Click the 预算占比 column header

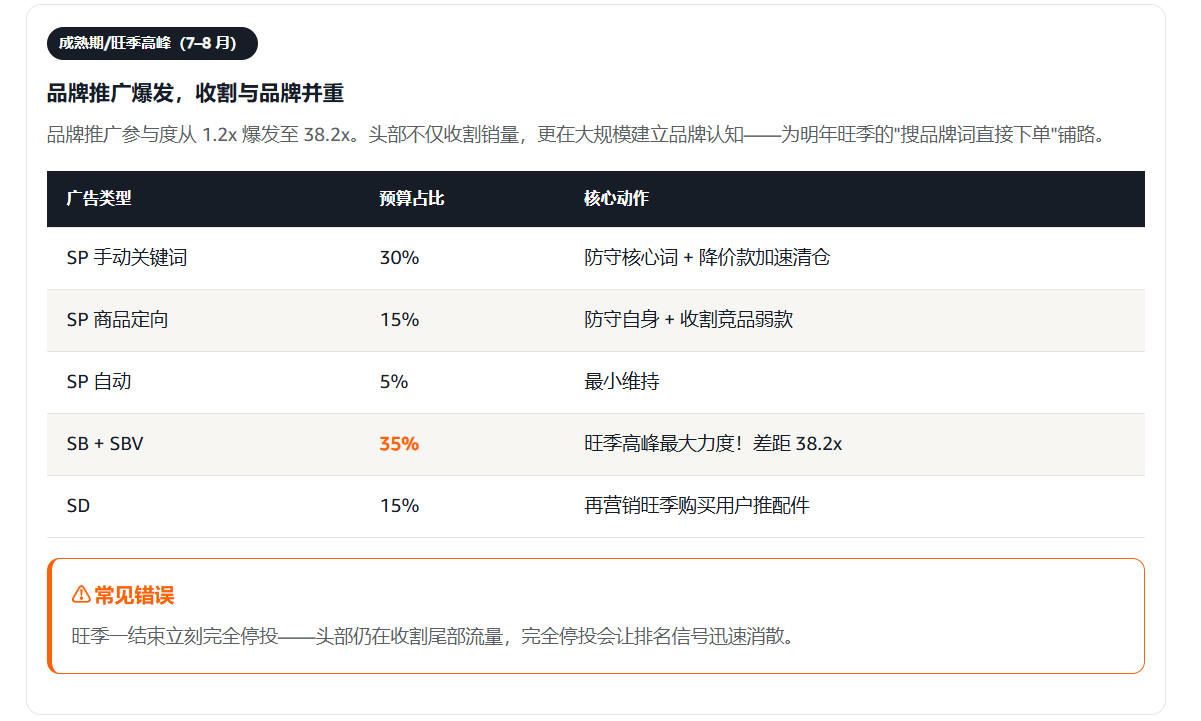412,198
